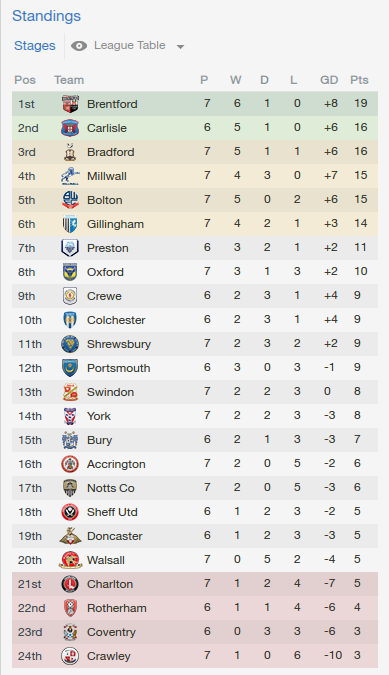Click the Walsall club badge icon
The height and width of the screenshot is (675, 389).
70,560
